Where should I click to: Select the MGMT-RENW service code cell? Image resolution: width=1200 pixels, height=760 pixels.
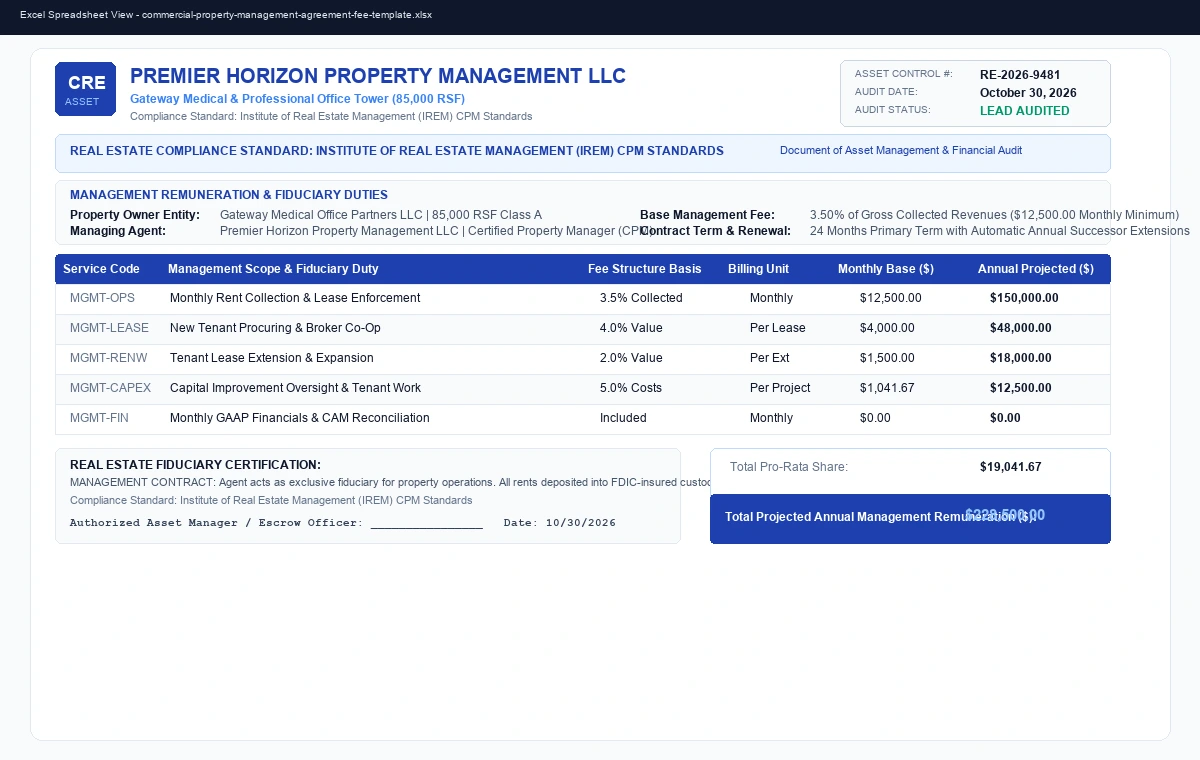(x=108, y=358)
